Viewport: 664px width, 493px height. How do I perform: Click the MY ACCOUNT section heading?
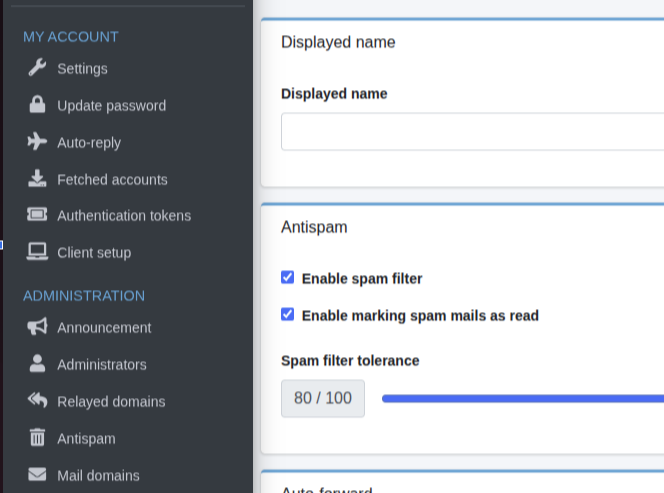click(x=71, y=37)
